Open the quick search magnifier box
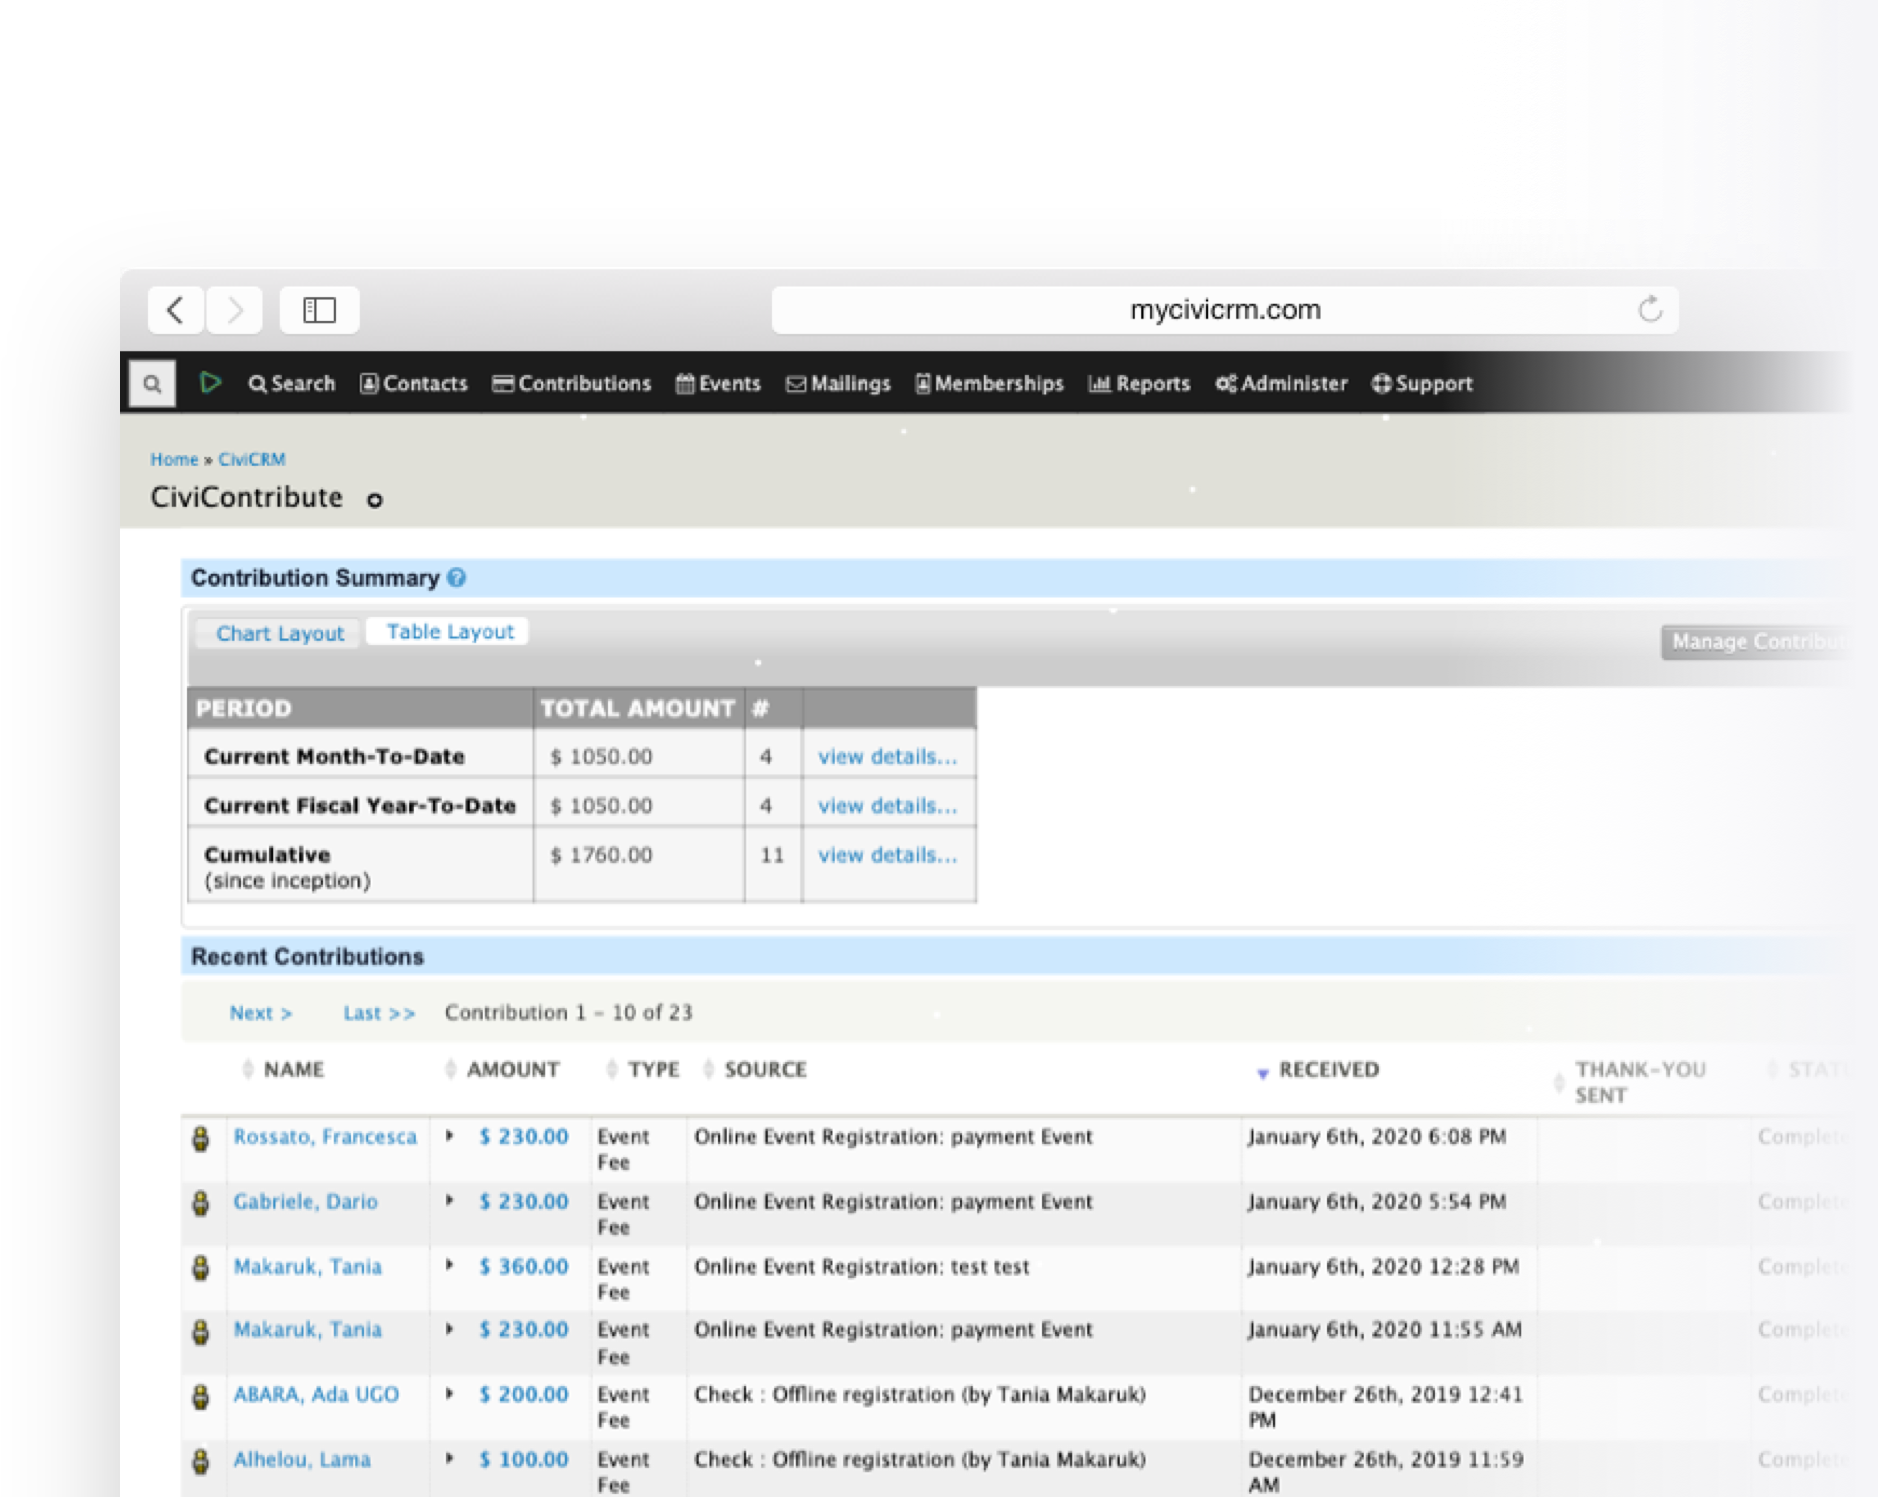 pos(152,384)
